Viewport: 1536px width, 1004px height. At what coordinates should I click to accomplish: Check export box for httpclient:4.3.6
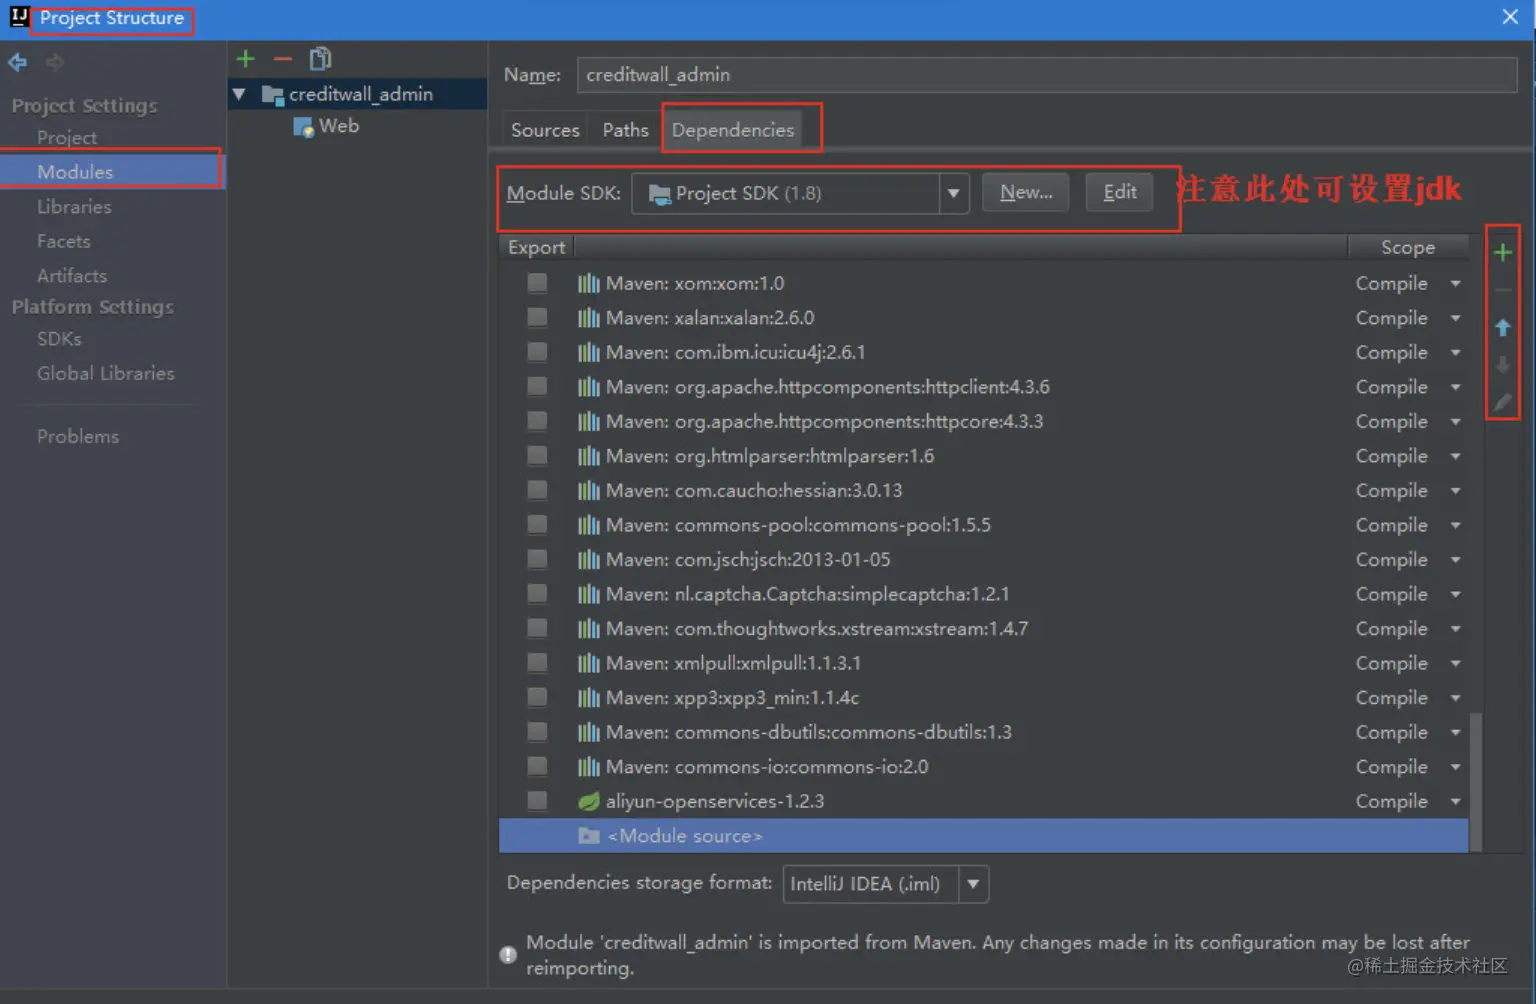537,387
